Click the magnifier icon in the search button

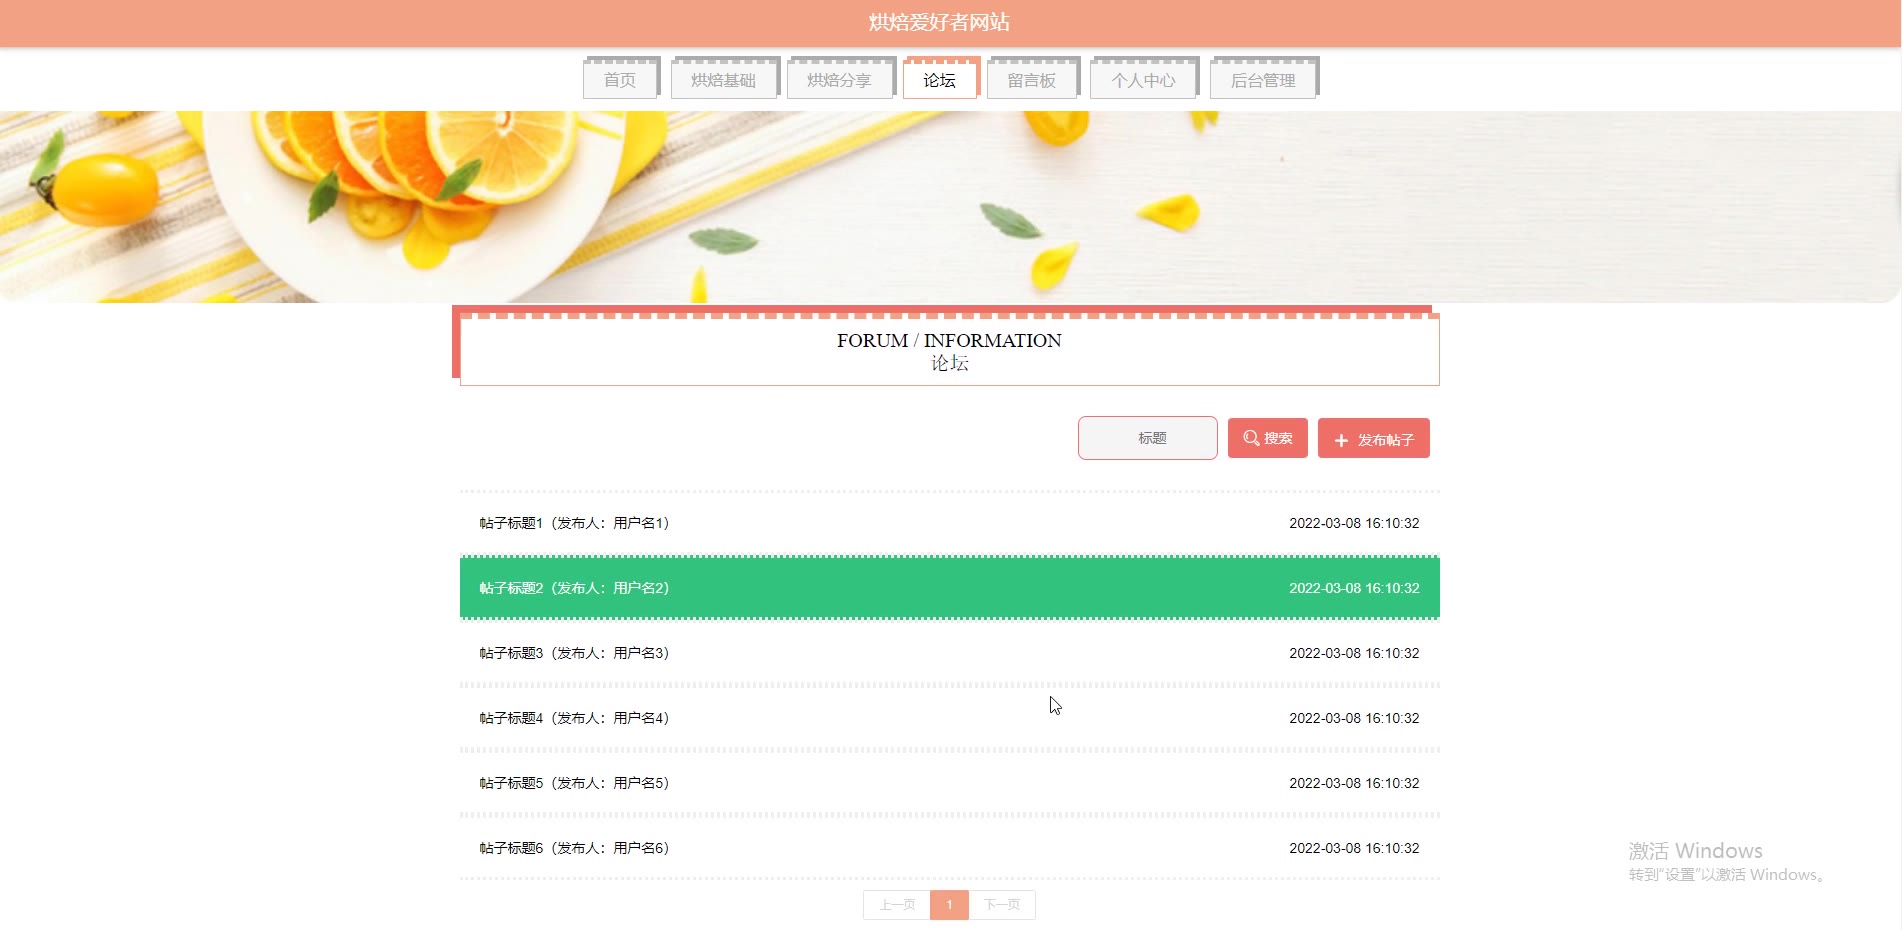(x=1251, y=438)
